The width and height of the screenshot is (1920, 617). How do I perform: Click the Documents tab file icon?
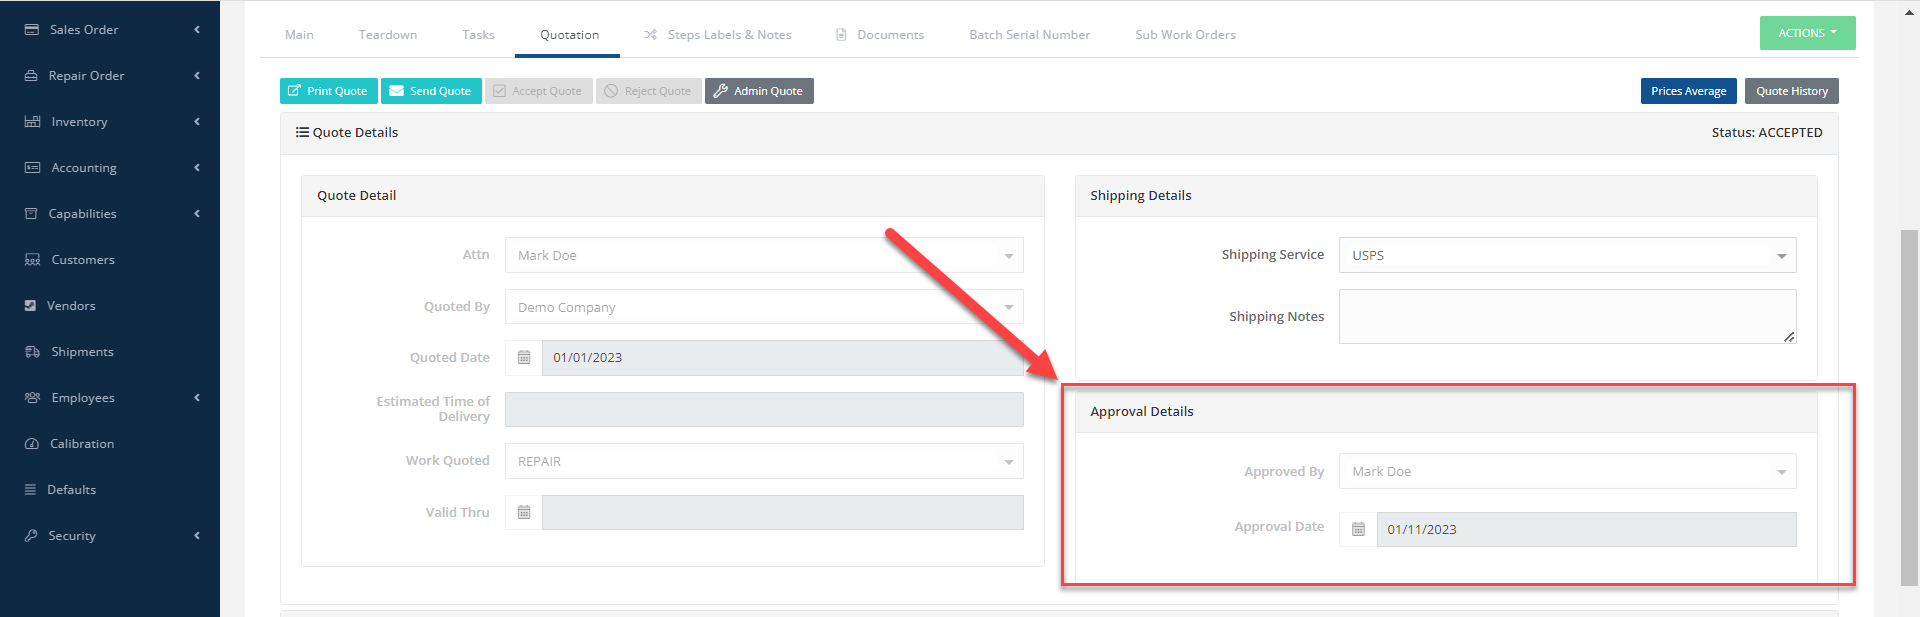841,35
